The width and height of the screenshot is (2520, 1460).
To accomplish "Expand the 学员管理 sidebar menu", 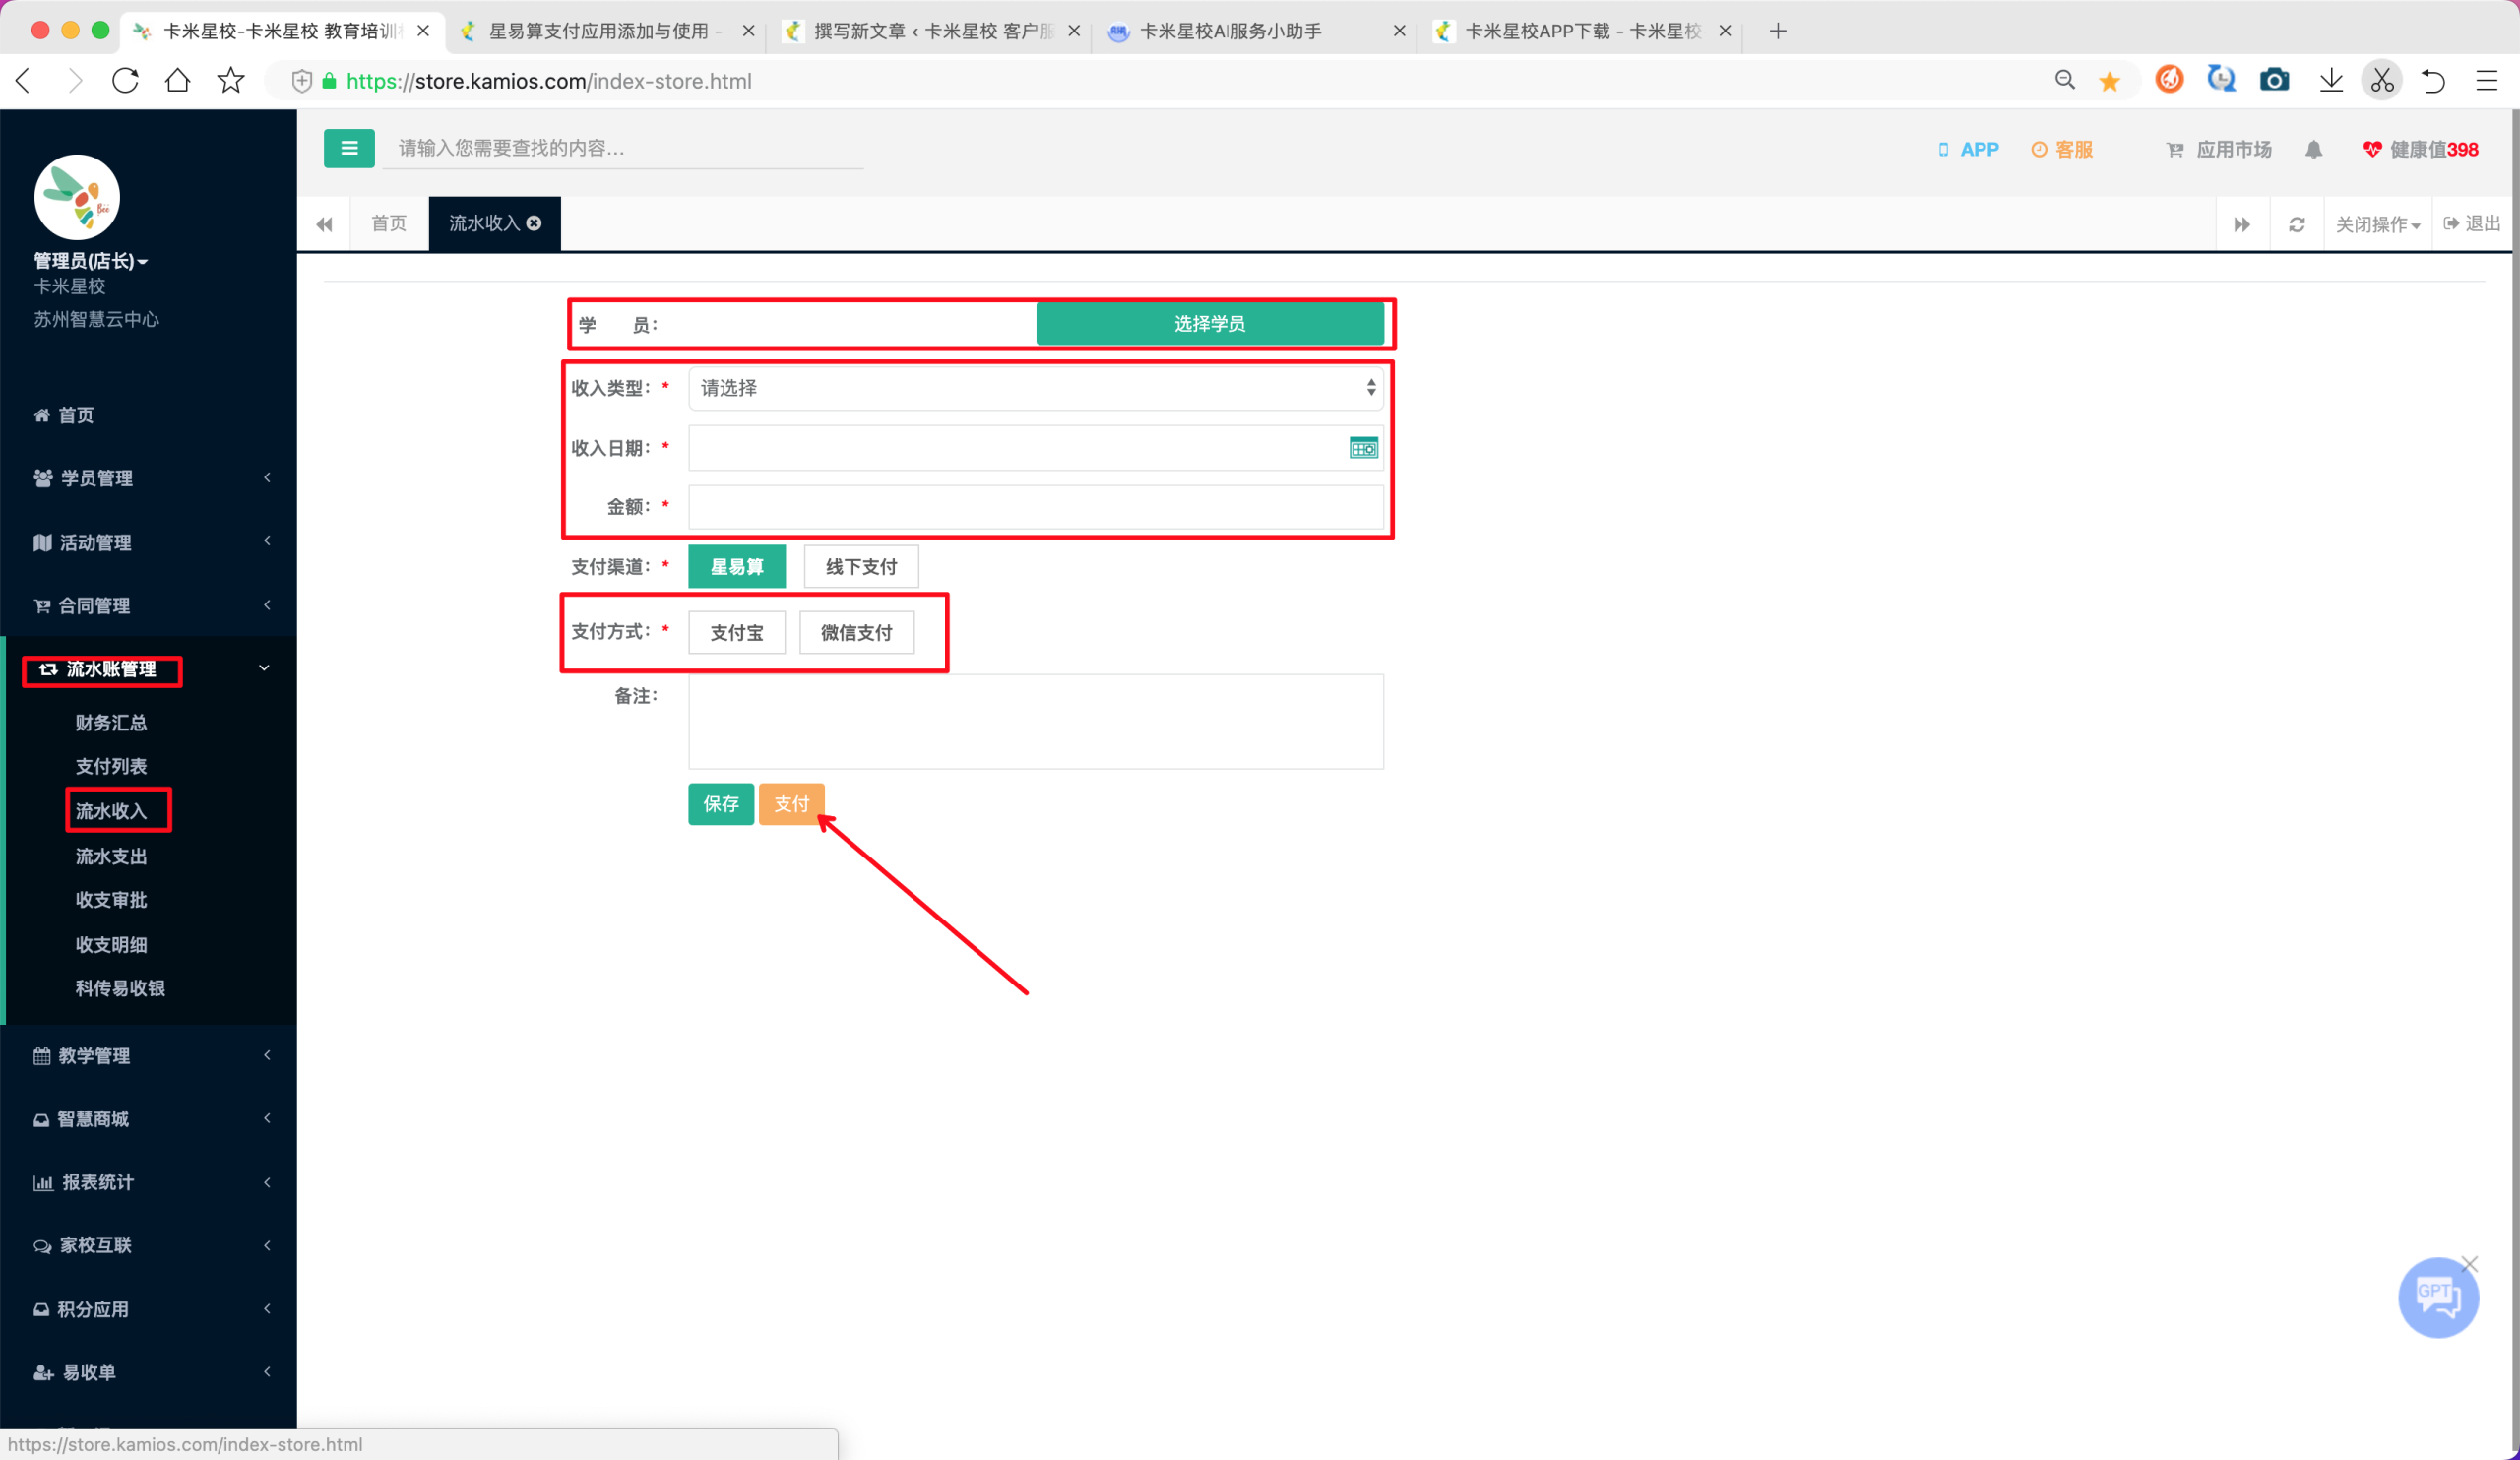I will 149,478.
